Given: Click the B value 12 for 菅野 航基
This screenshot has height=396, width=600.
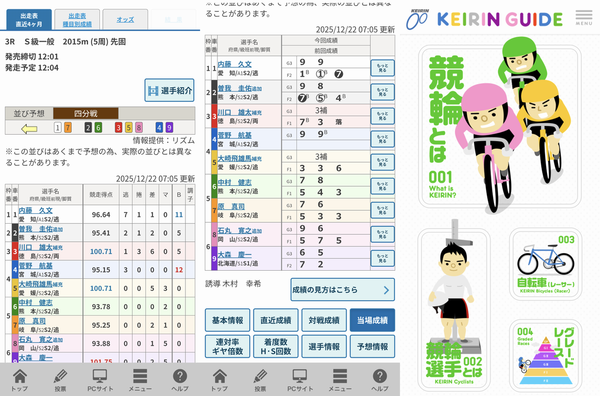Looking at the screenshot, I should click(x=179, y=270).
